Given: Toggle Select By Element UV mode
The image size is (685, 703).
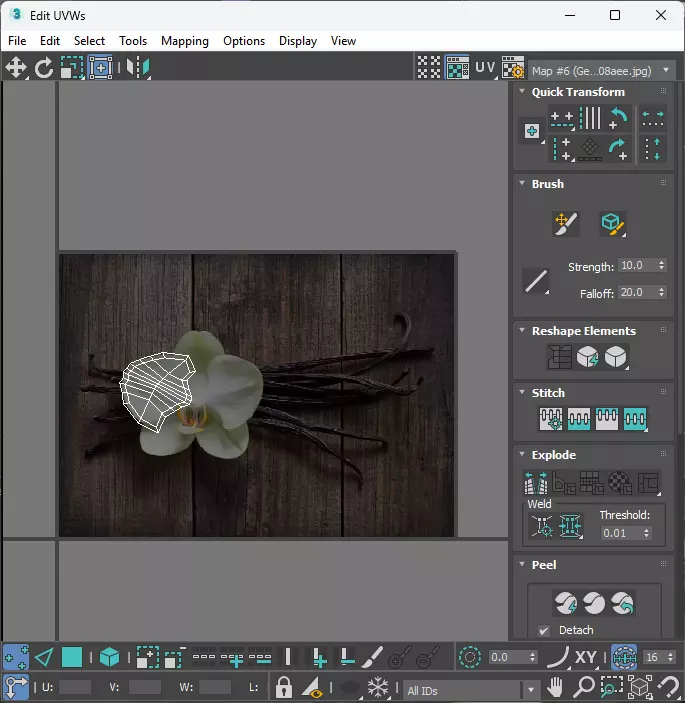Looking at the screenshot, I should point(109,658).
